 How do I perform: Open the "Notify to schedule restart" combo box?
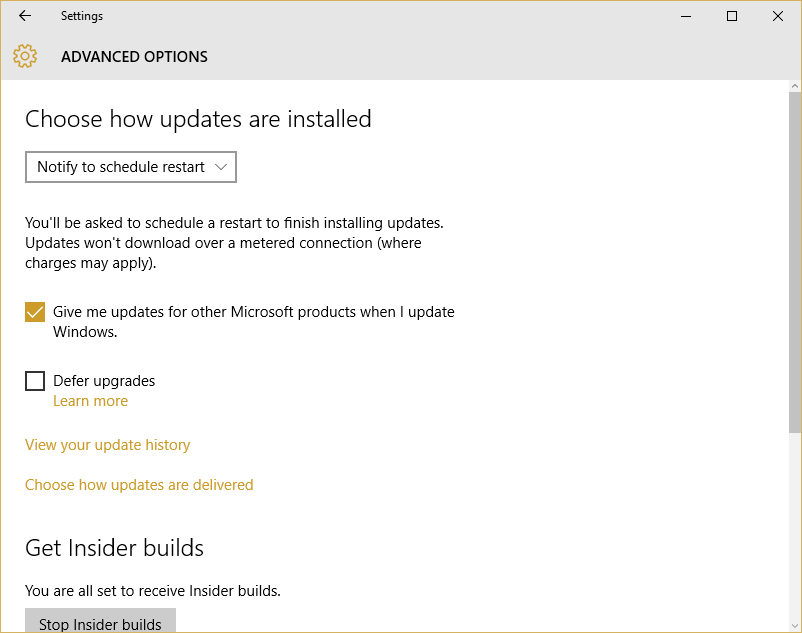[x=130, y=167]
